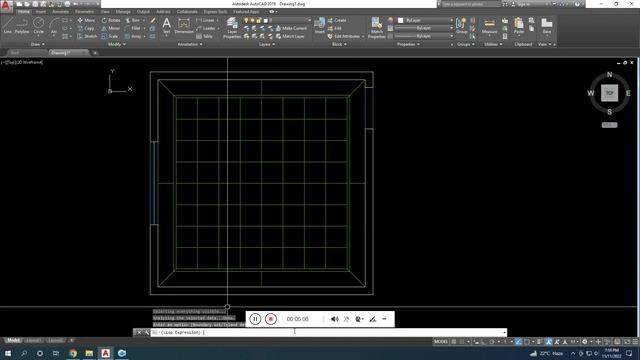
Task: Select the Dimension tool
Action: [184, 25]
